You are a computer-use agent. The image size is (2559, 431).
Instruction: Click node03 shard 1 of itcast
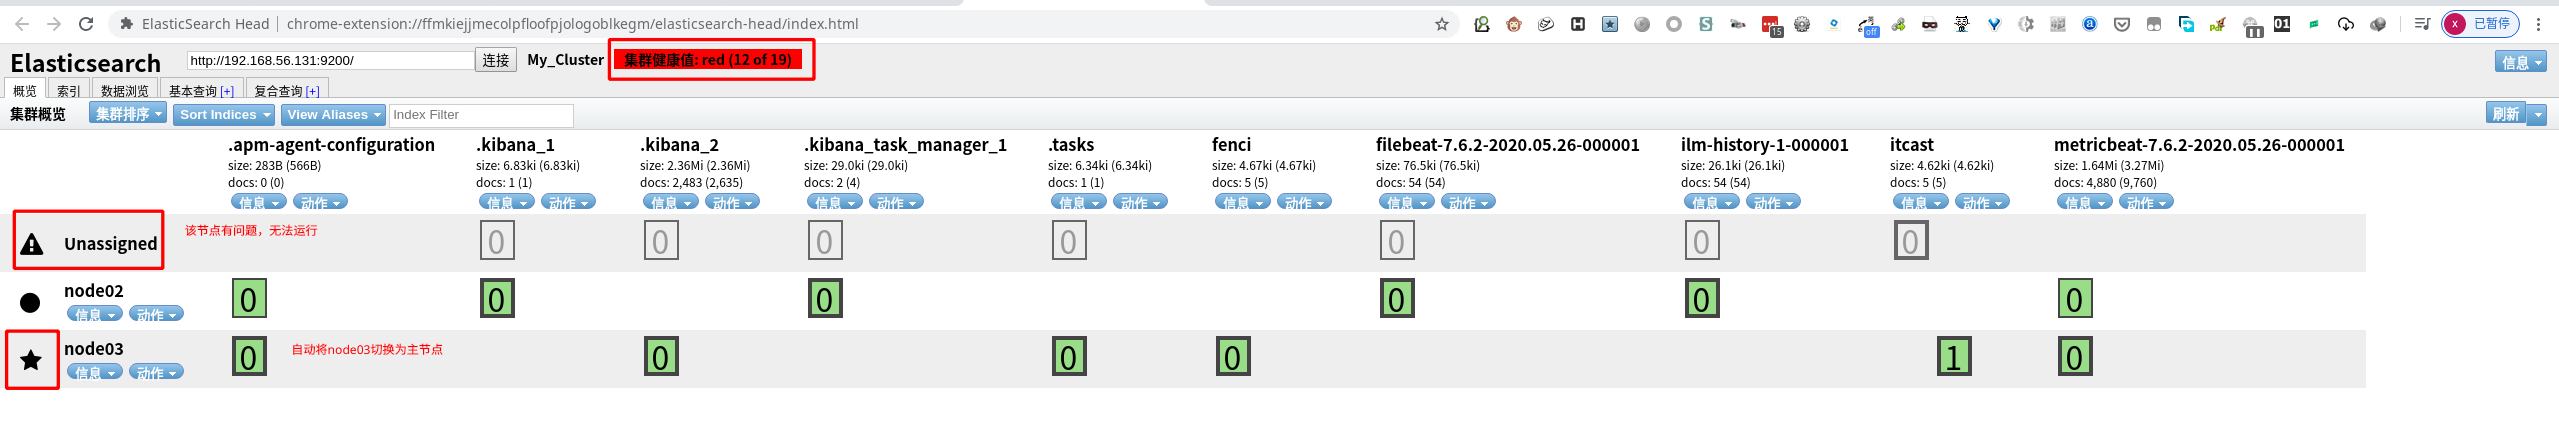(1954, 357)
